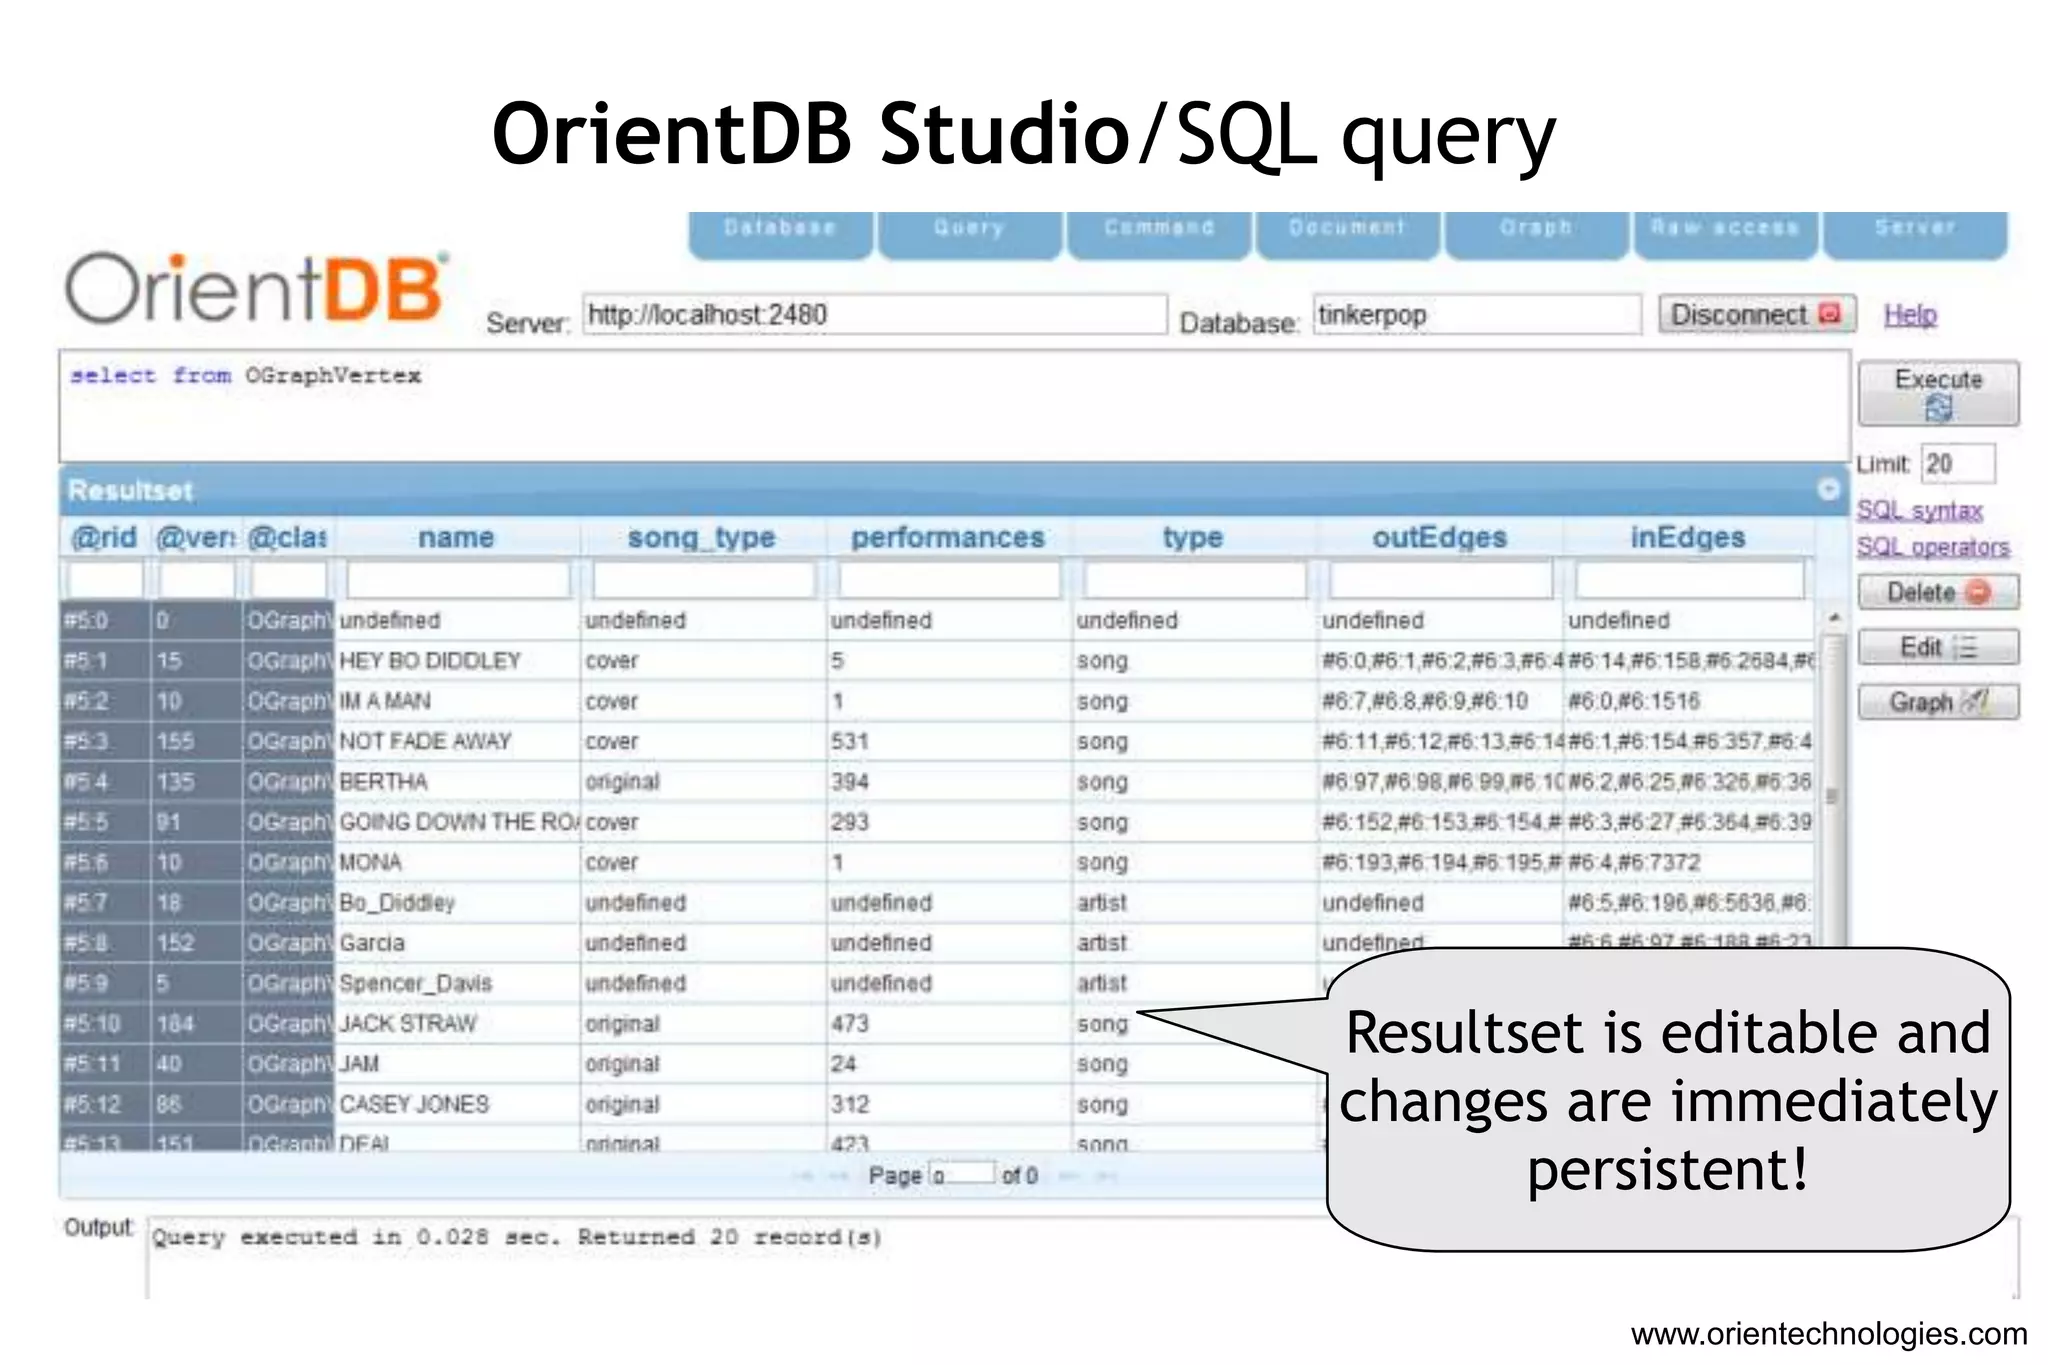Click the inEdges column filter box

coord(1689,579)
